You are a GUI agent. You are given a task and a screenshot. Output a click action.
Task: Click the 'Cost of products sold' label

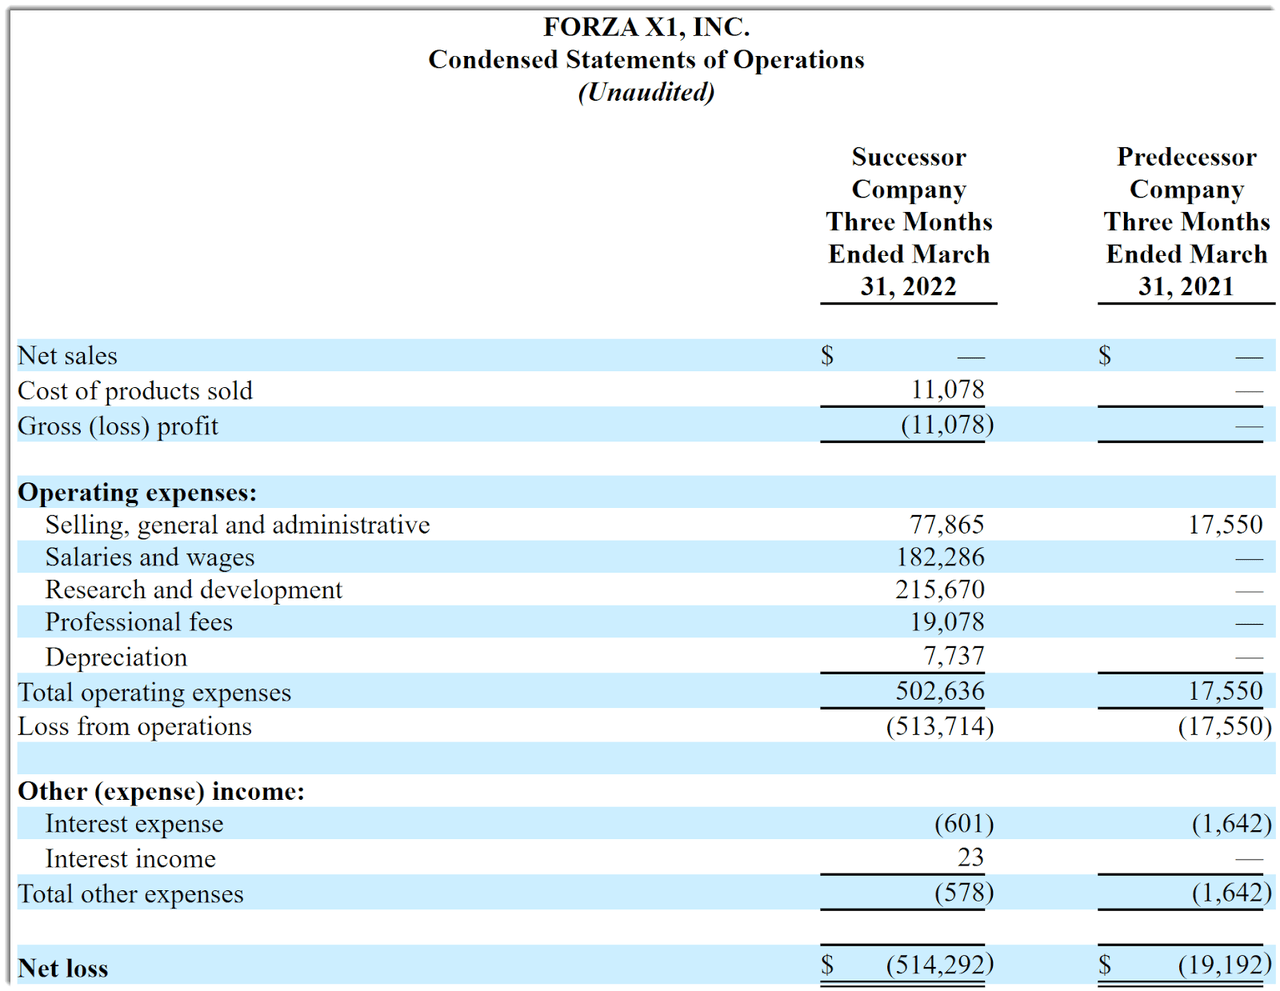point(135,391)
